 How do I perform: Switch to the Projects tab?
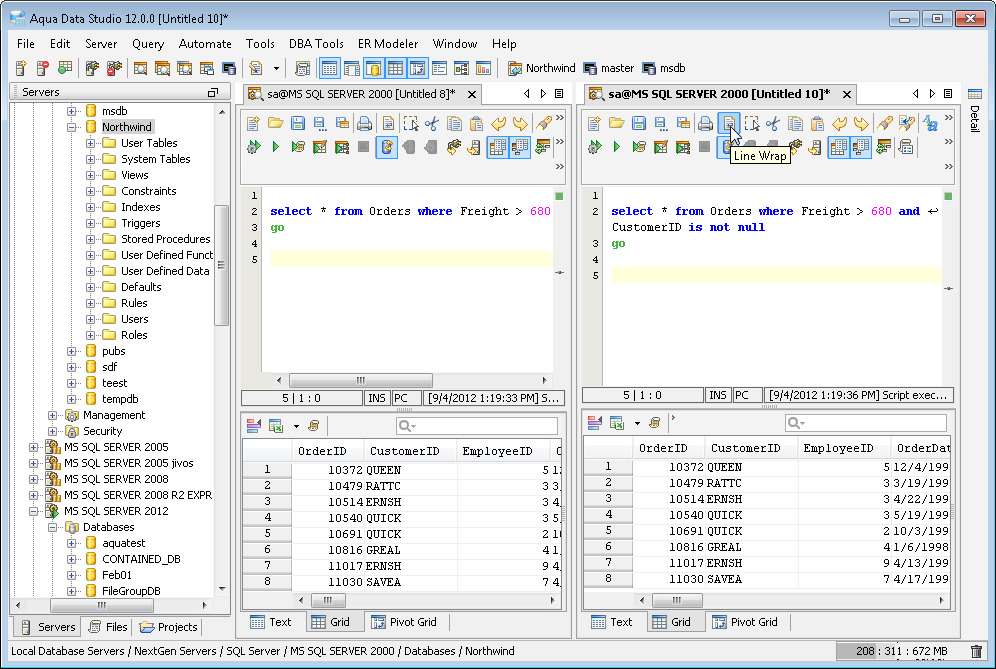click(x=169, y=627)
